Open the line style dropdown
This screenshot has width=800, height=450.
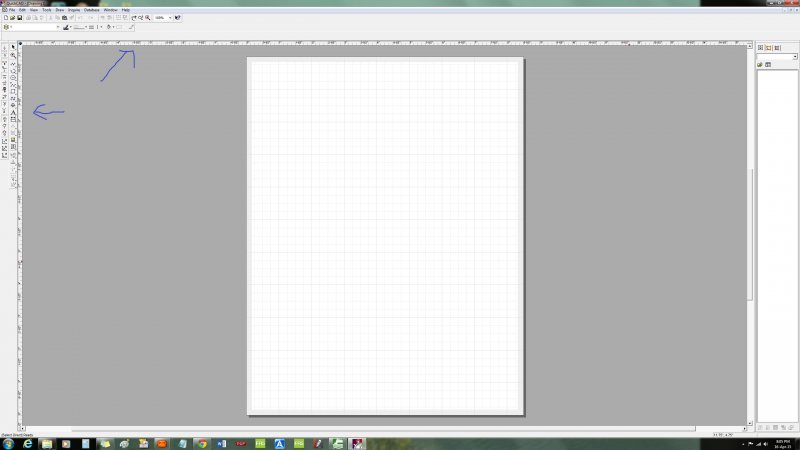tap(86, 27)
